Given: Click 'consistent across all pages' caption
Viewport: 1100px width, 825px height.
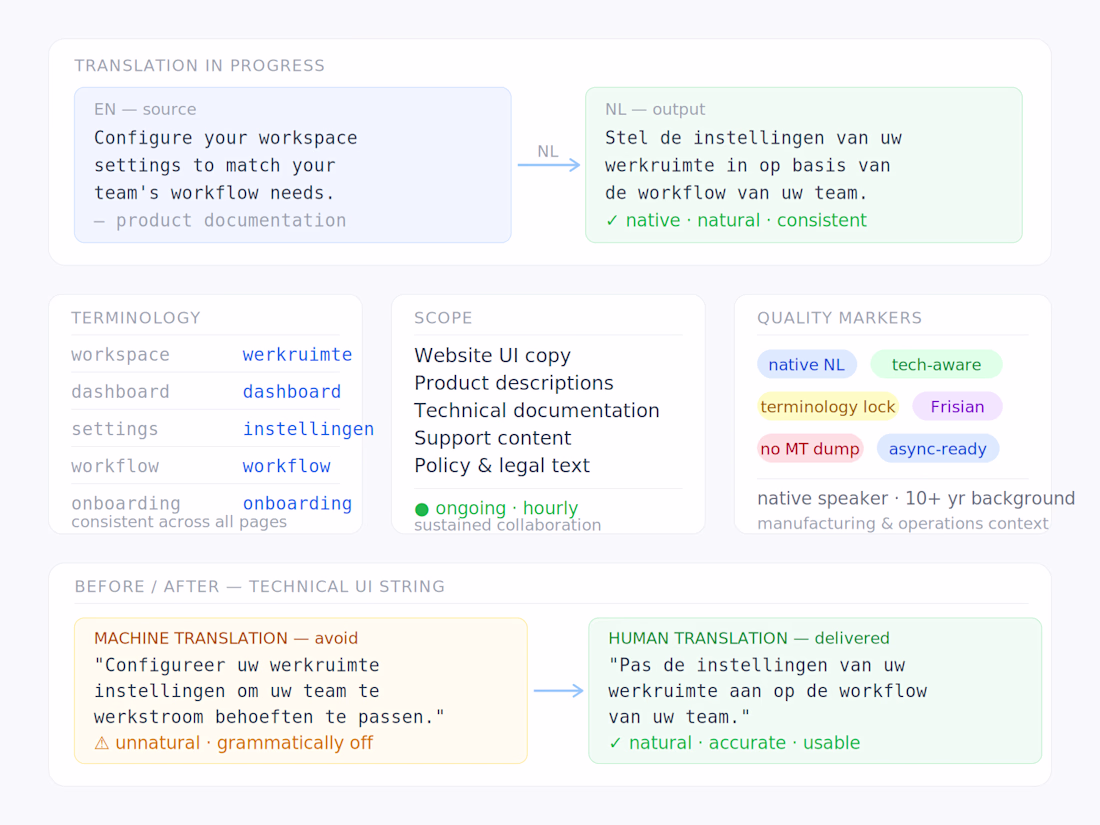Looking at the screenshot, I should 179,522.
